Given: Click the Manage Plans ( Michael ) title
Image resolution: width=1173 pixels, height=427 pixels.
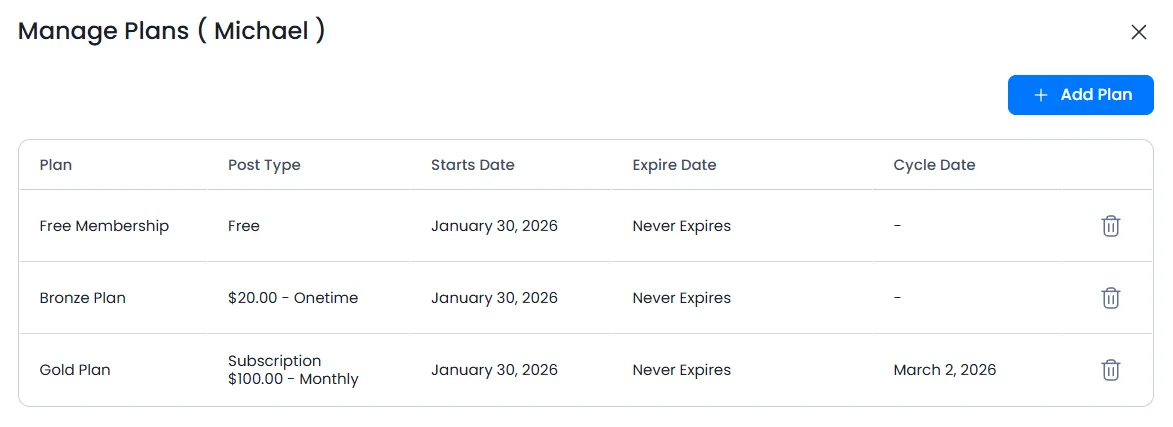Looking at the screenshot, I should pyautogui.click(x=172, y=31).
